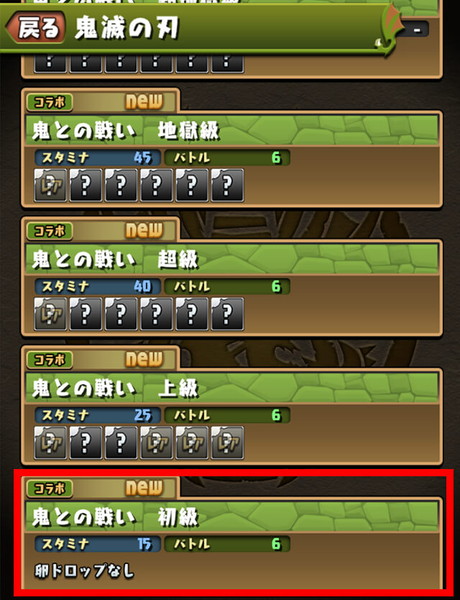Tap the first rare drop icon in 上級
This screenshot has height=600, width=460.
click(x=51, y=442)
